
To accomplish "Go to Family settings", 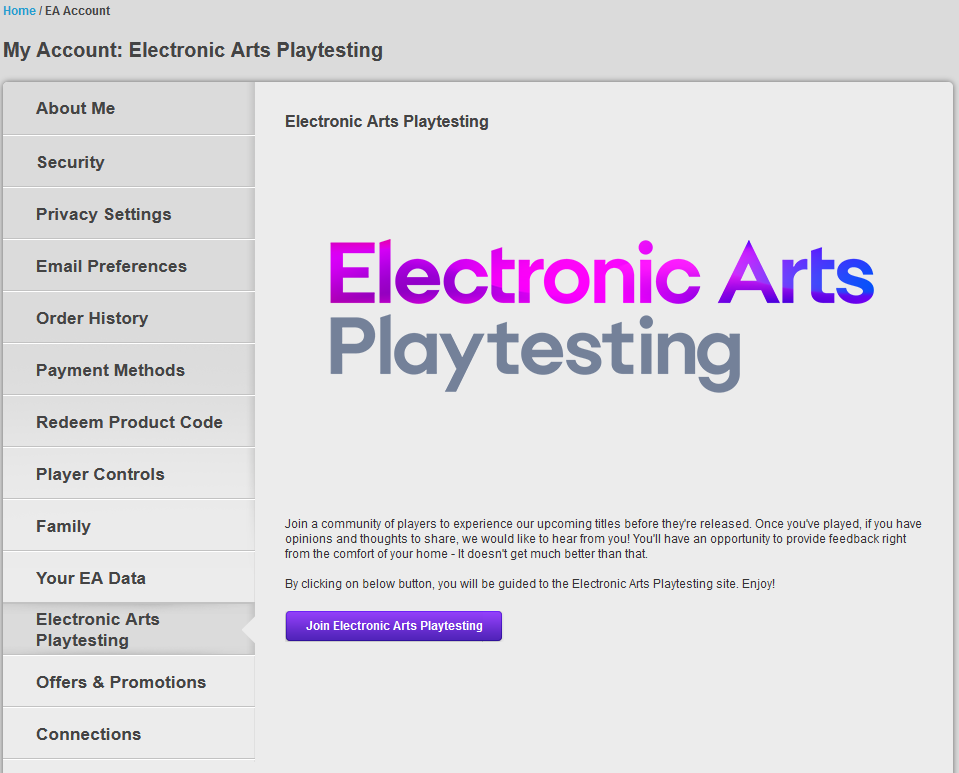I will 128,525.
